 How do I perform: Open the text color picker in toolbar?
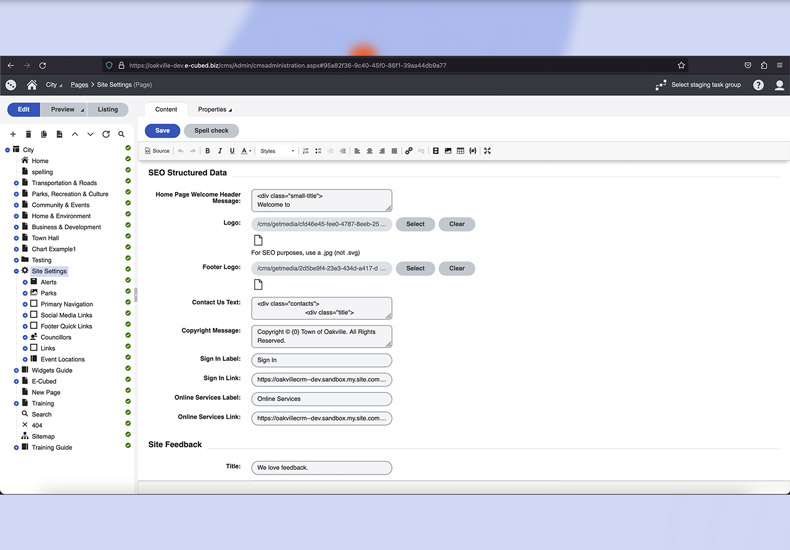click(246, 151)
